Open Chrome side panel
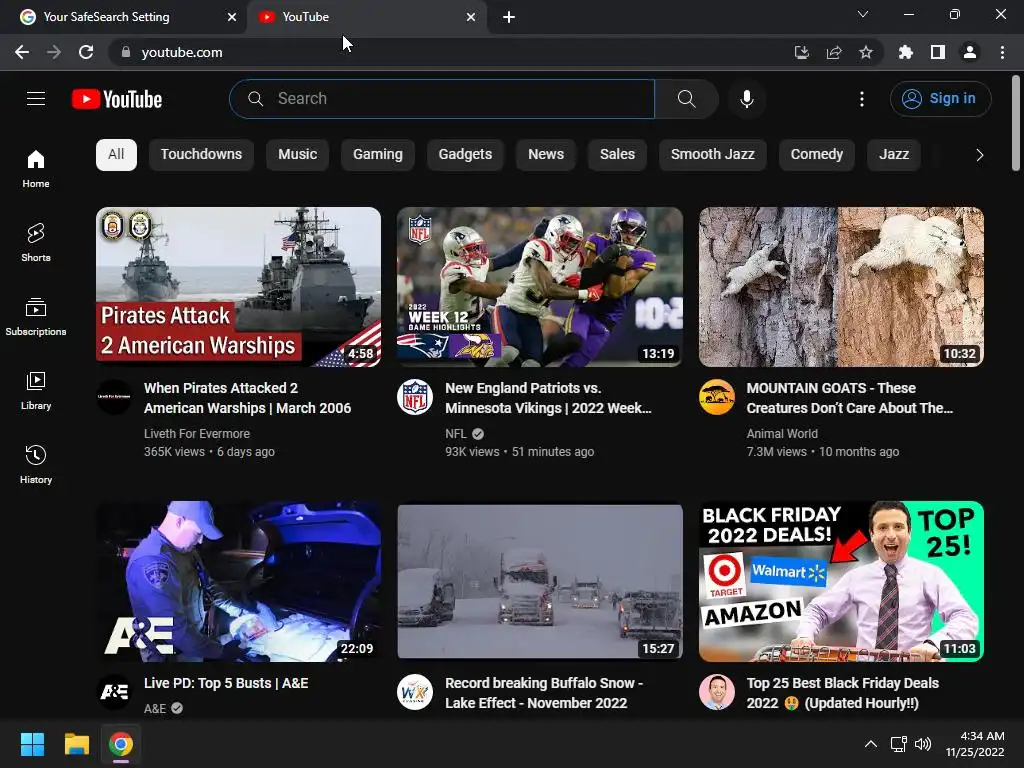The width and height of the screenshot is (1024, 768). tap(938, 52)
